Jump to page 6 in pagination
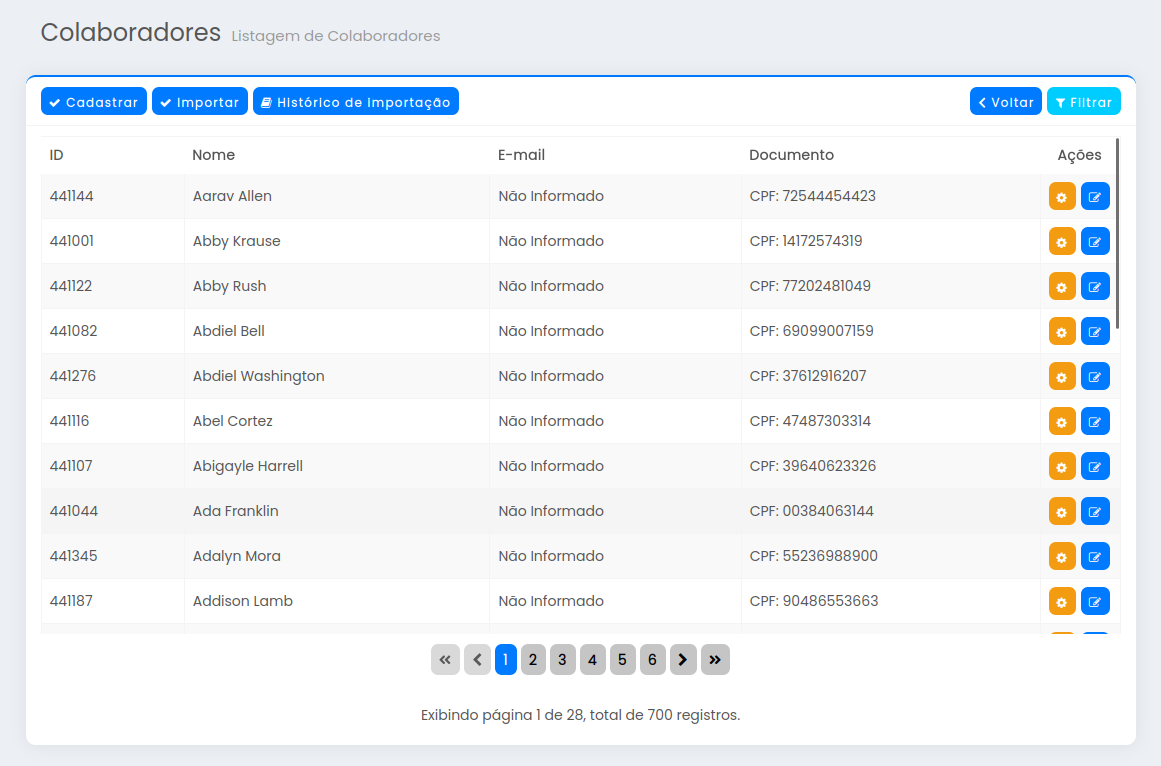This screenshot has height=766, width=1161. (x=652, y=660)
